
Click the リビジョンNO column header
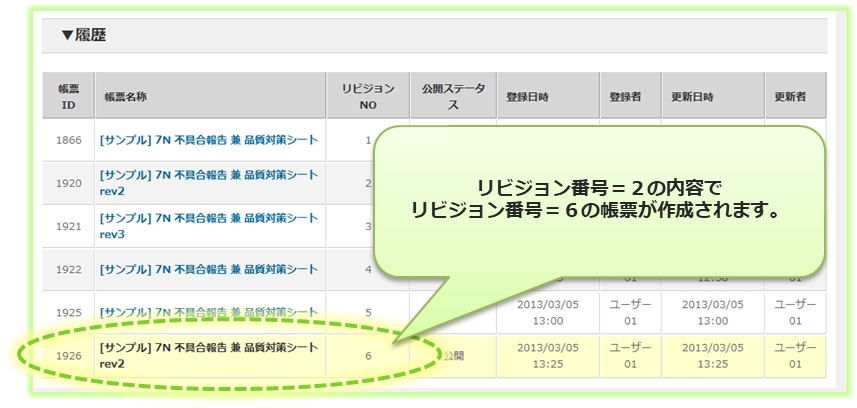click(368, 96)
